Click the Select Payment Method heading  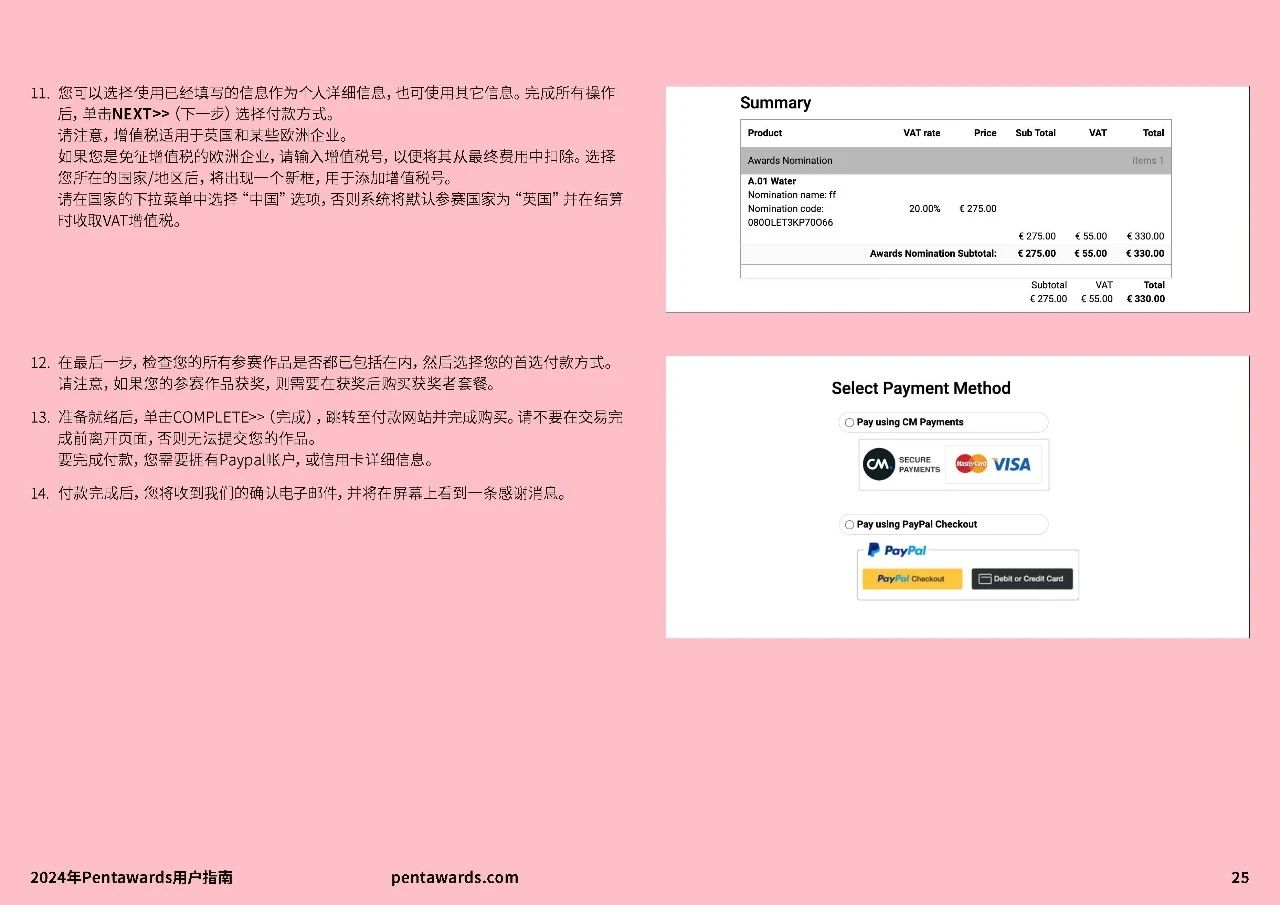click(921, 389)
